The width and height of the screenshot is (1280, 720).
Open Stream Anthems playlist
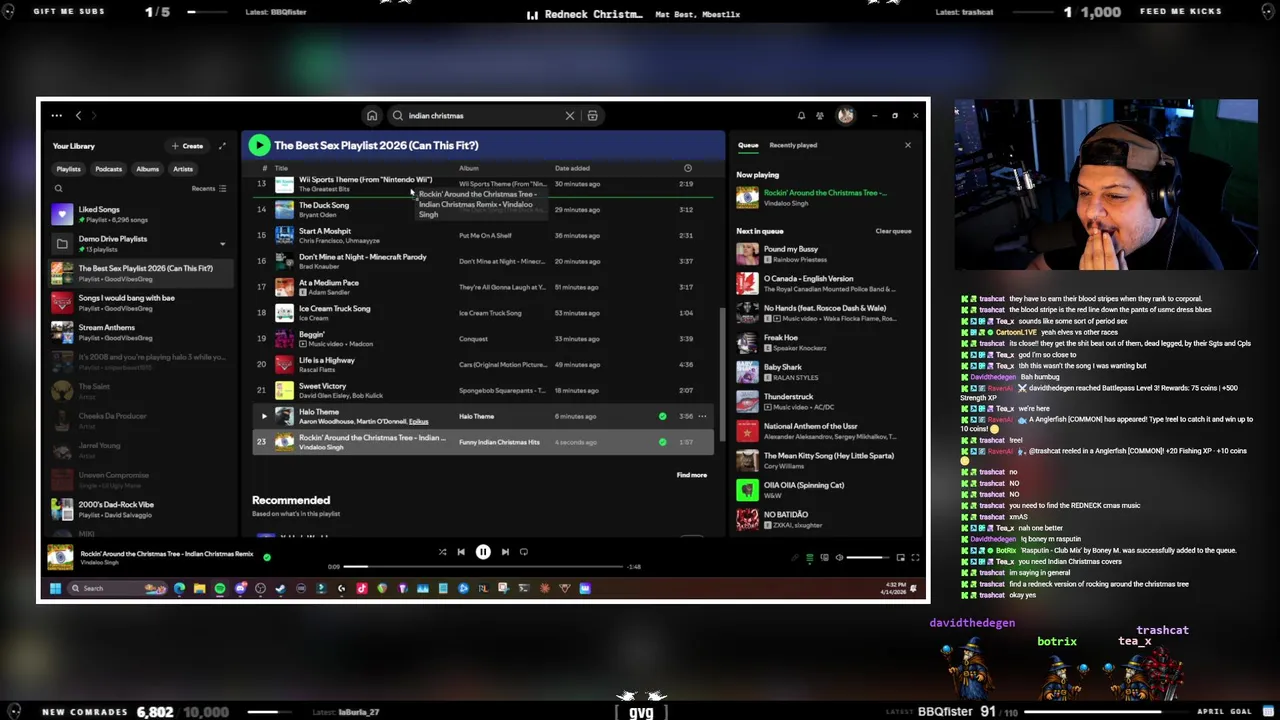140,332
